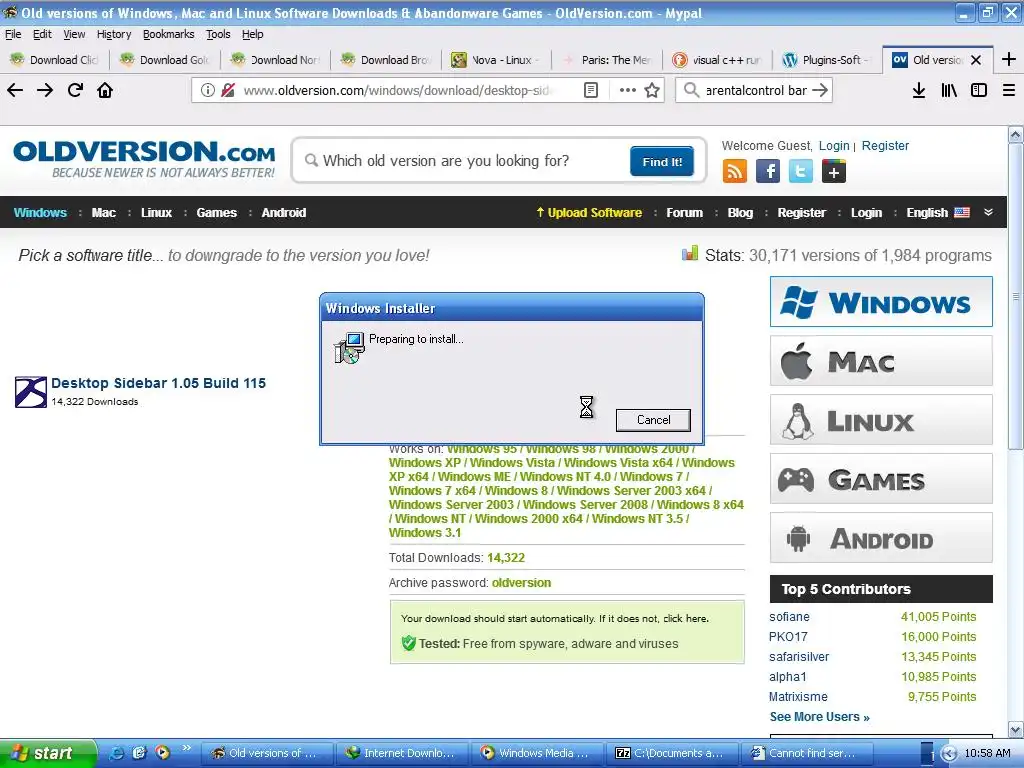
Task: Open the History menu
Action: 114,34
